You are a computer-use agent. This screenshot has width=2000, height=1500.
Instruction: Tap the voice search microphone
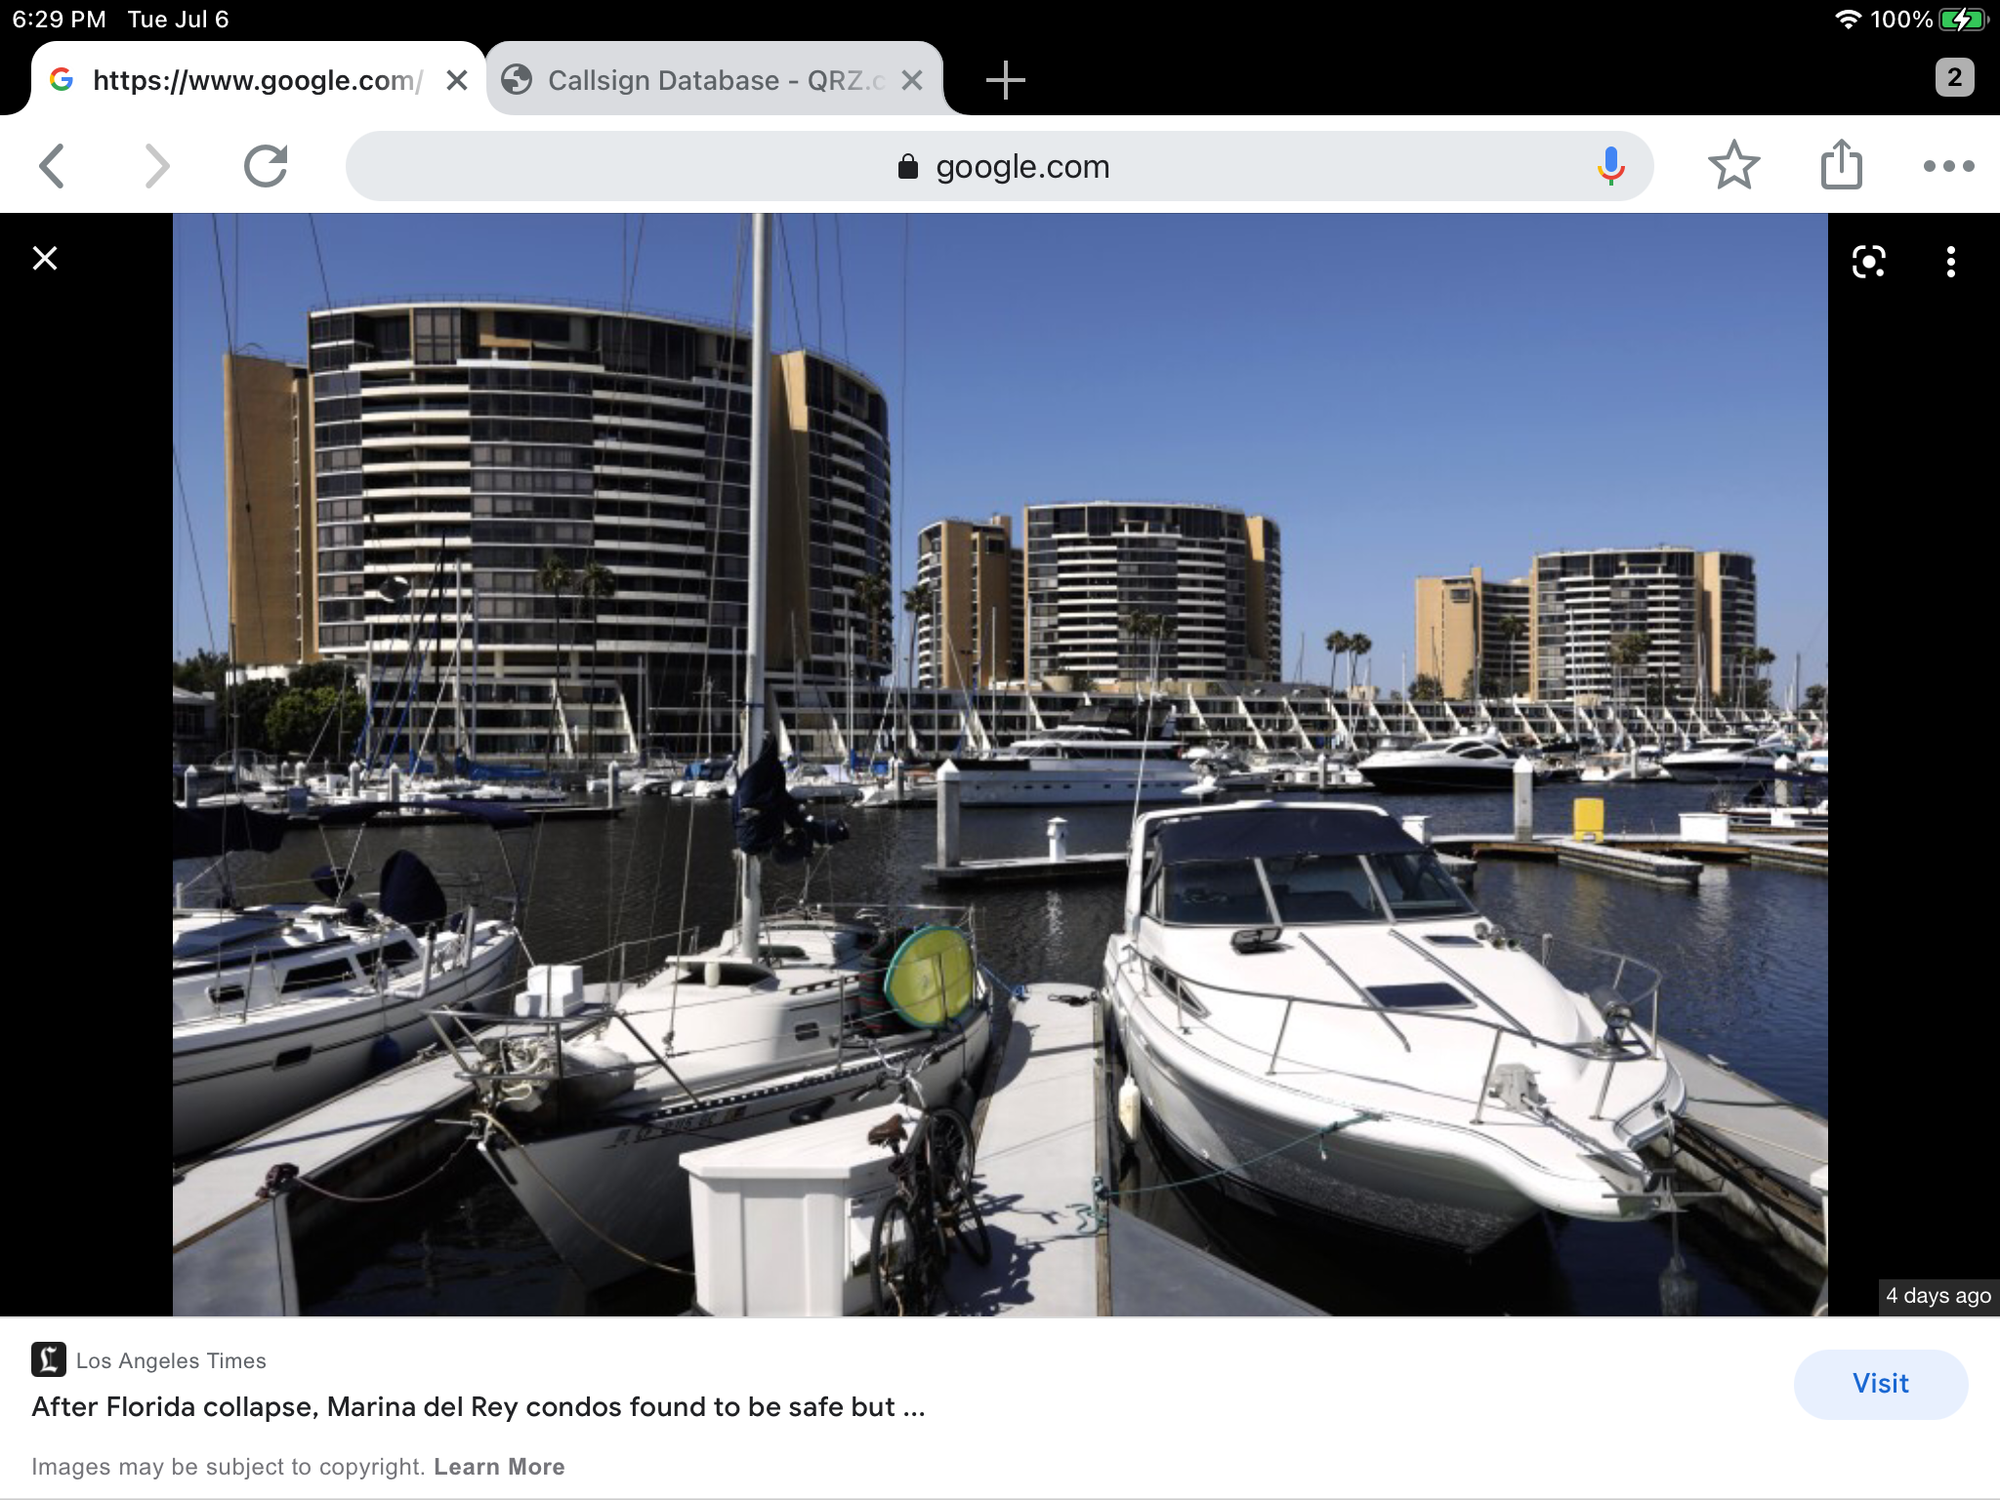[x=1610, y=166]
